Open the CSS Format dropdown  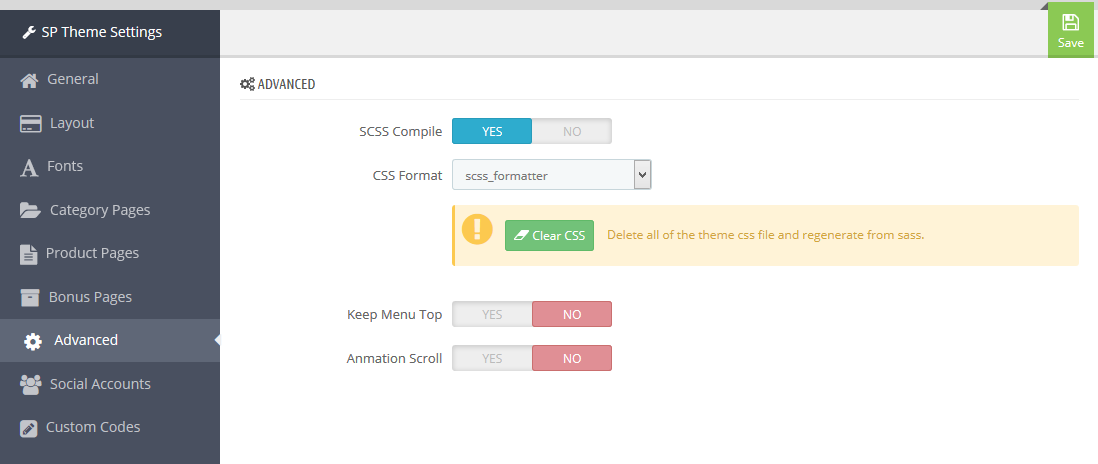coord(551,175)
